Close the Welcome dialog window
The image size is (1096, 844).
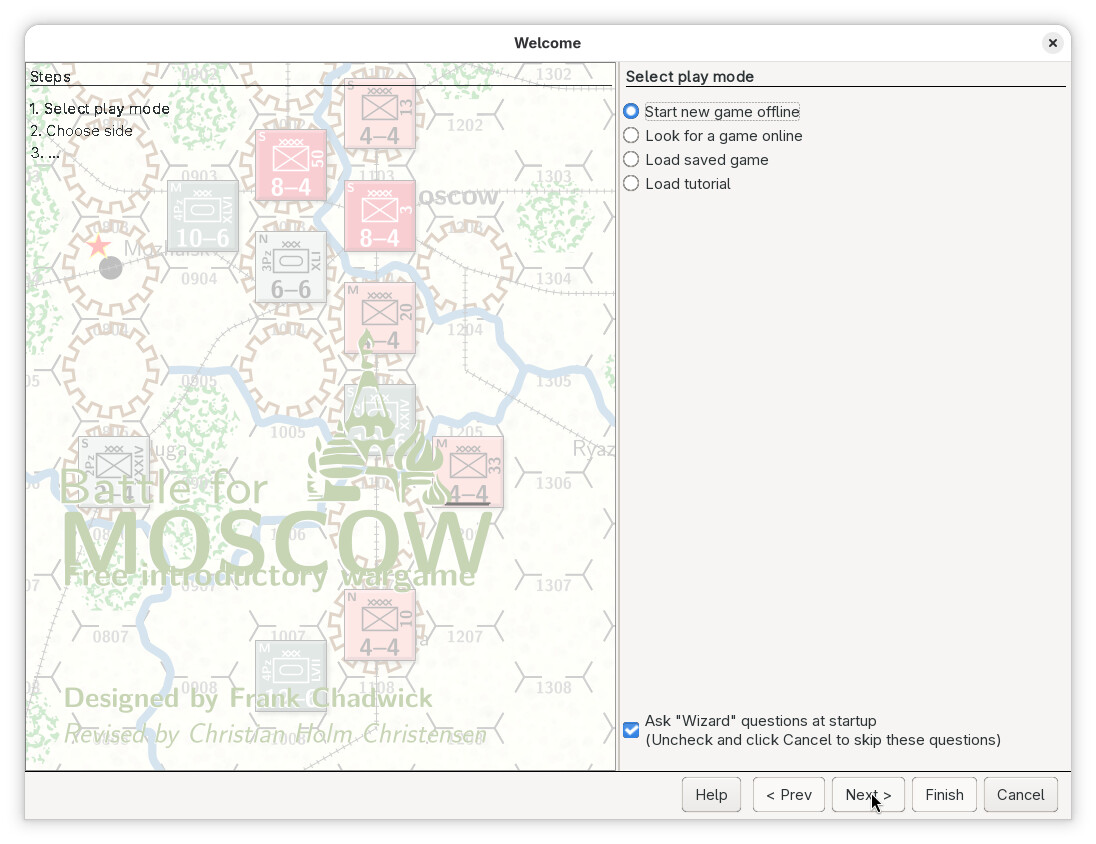[x=1052, y=43]
